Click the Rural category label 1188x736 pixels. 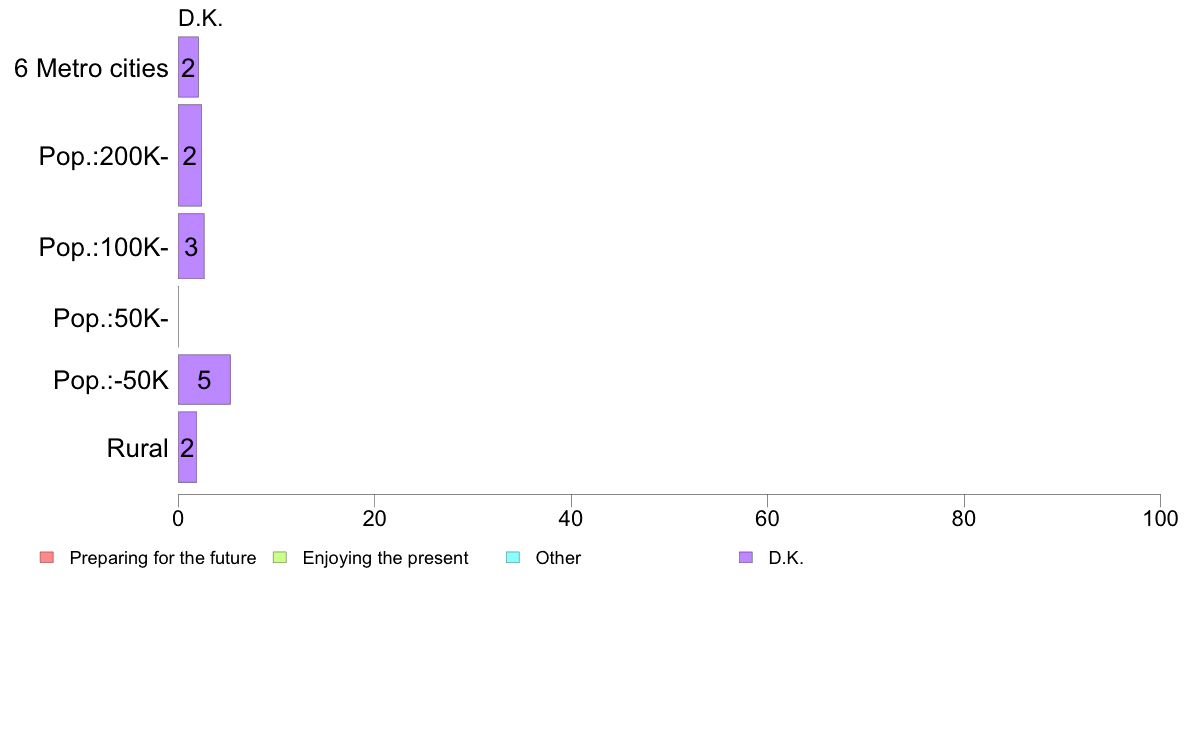pyautogui.click(x=137, y=448)
